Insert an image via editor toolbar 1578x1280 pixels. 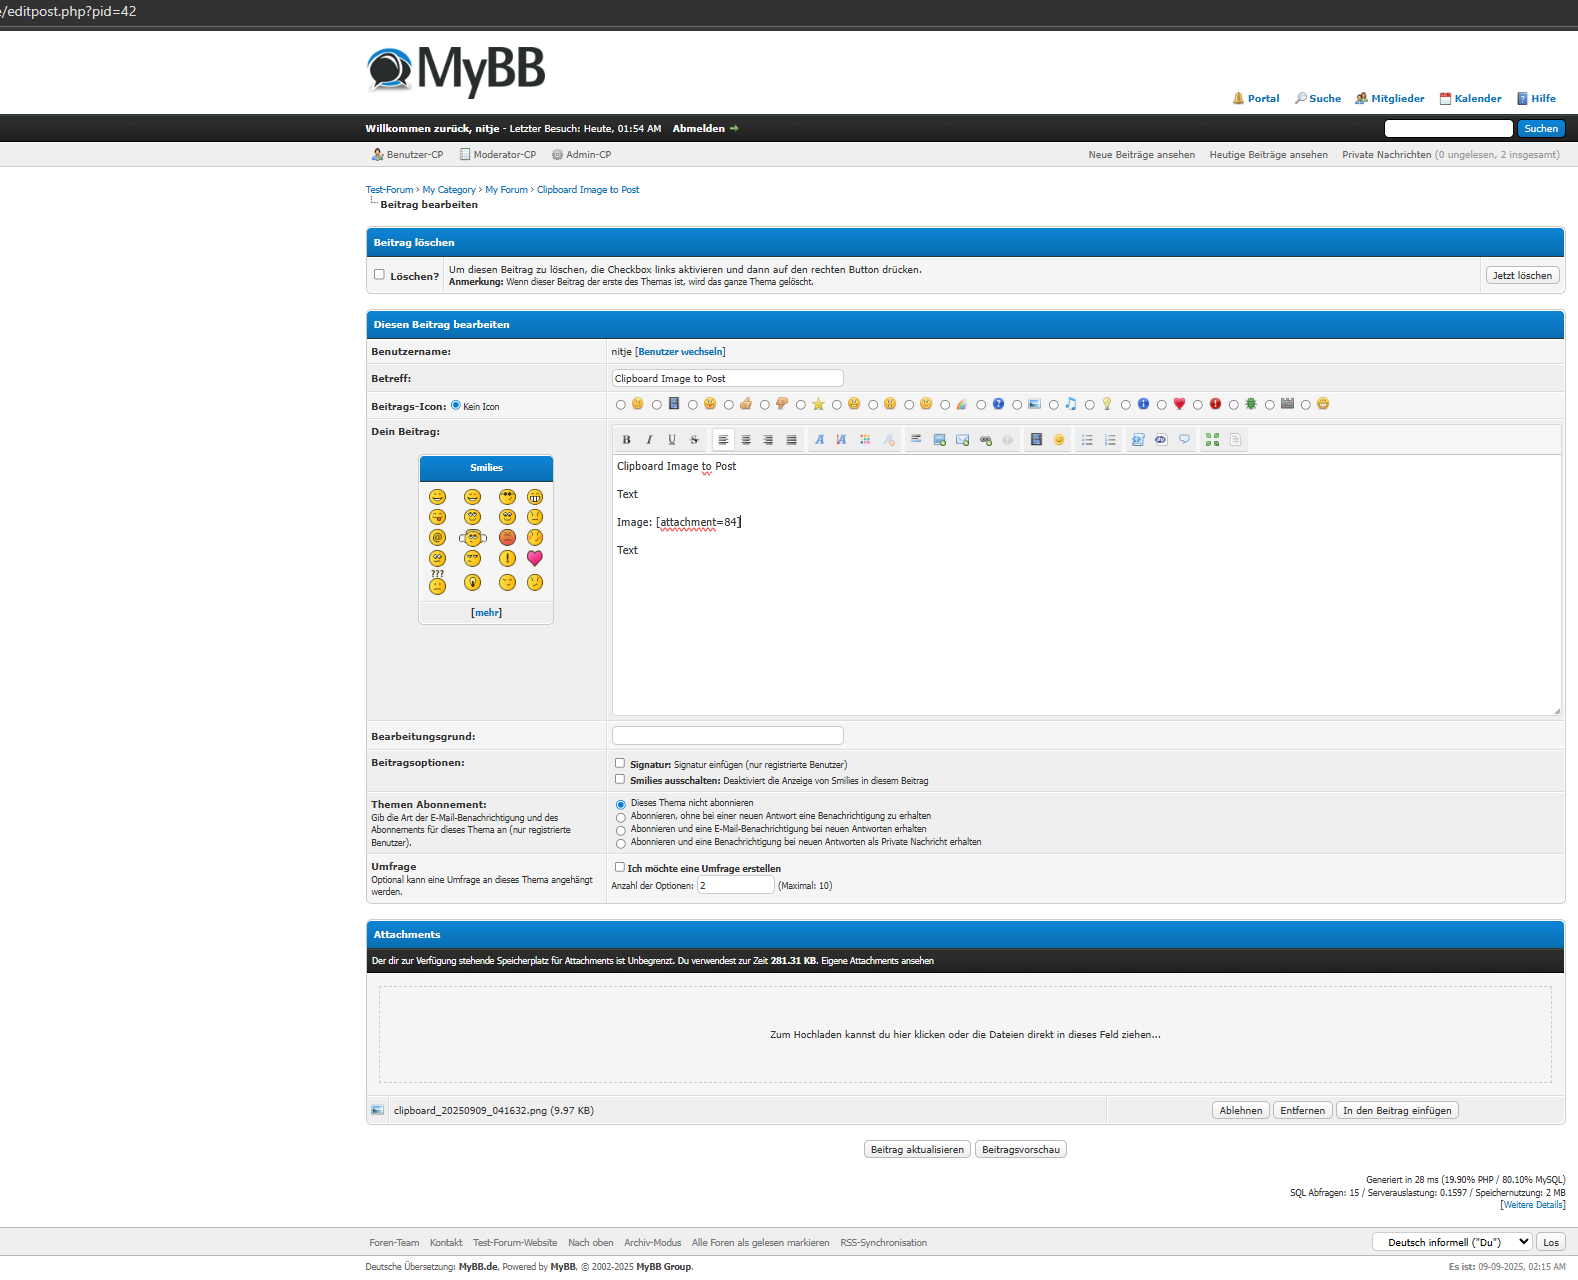click(939, 440)
